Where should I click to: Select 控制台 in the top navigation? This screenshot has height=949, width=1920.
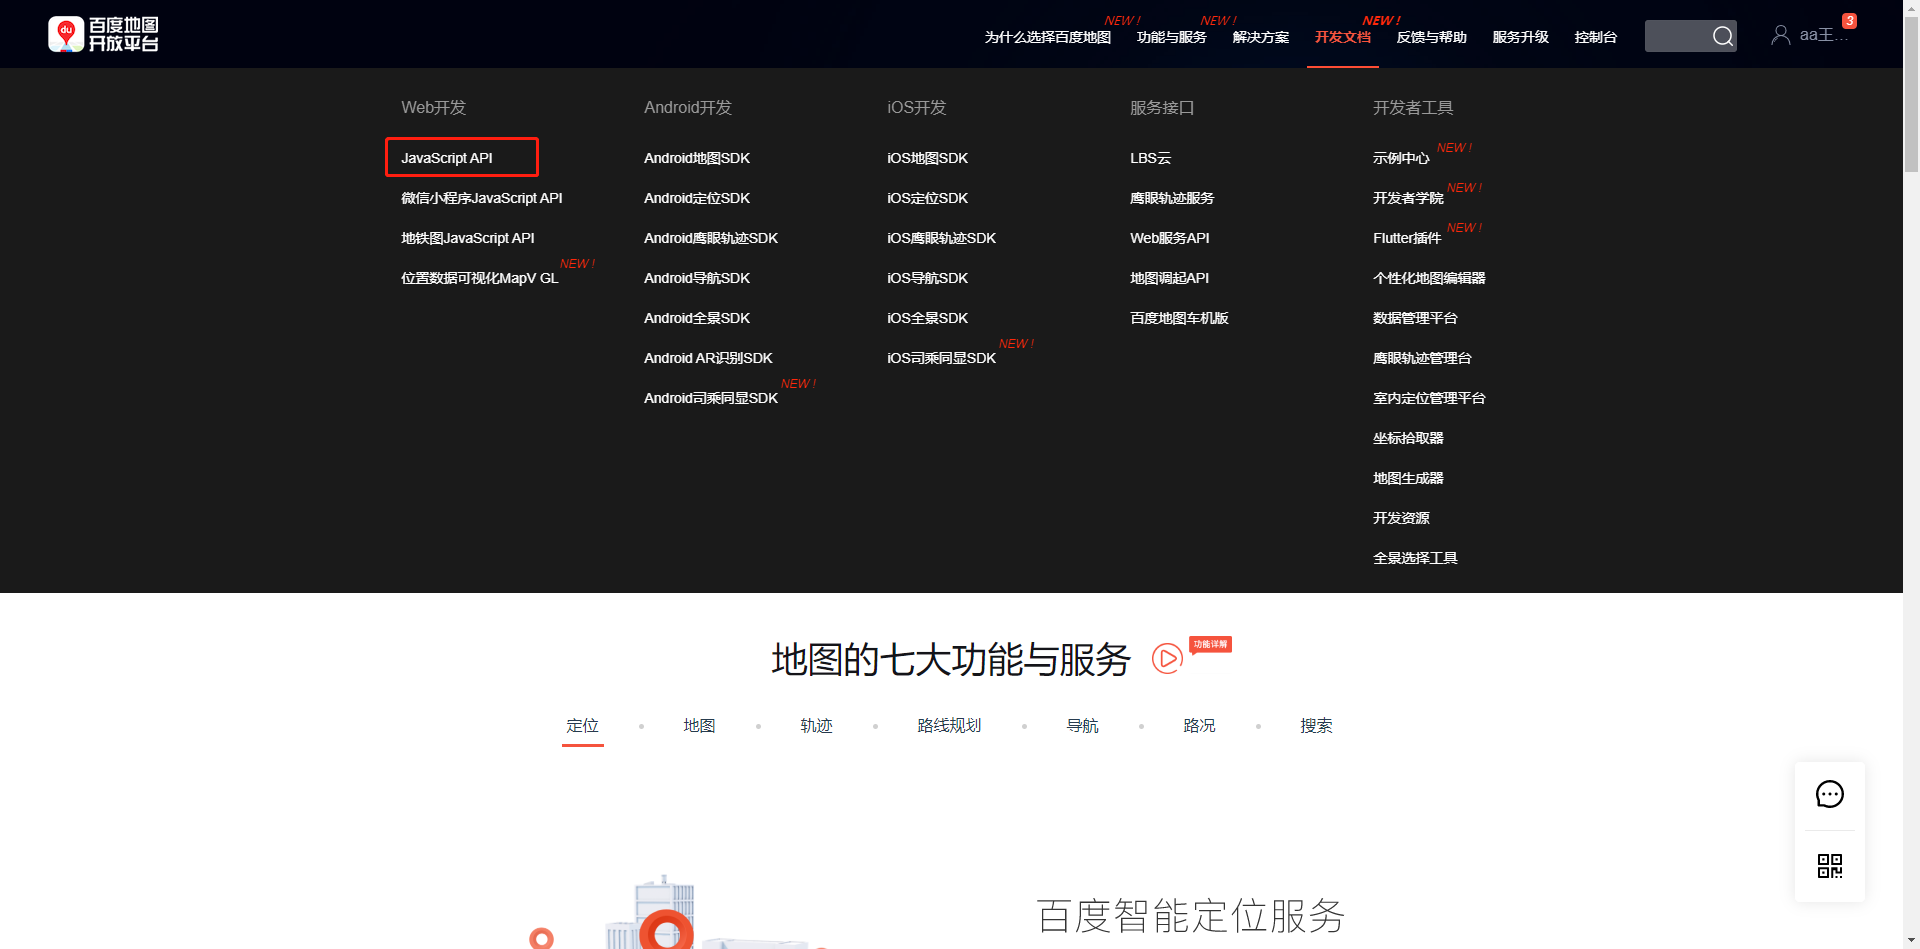[x=1595, y=37]
